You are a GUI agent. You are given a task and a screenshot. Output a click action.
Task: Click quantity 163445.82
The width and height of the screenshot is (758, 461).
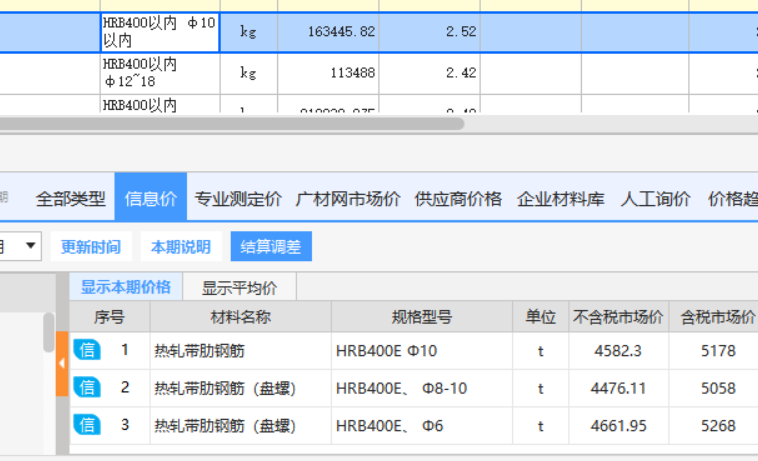coord(341,31)
